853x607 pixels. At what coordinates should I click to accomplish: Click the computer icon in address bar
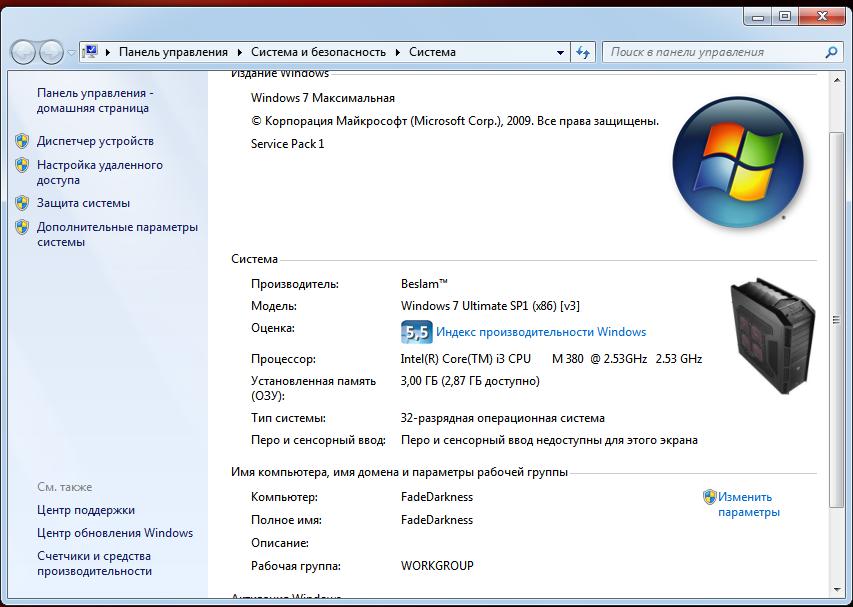(90, 52)
